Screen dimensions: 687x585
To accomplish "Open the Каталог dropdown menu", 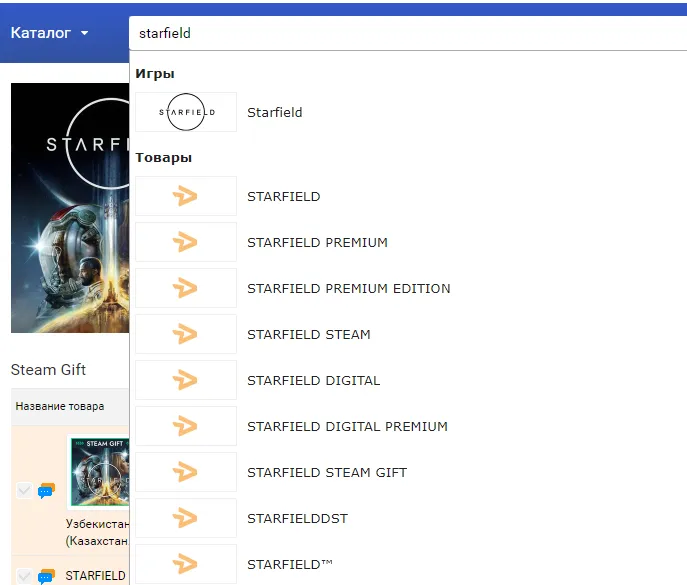I will point(49,33).
